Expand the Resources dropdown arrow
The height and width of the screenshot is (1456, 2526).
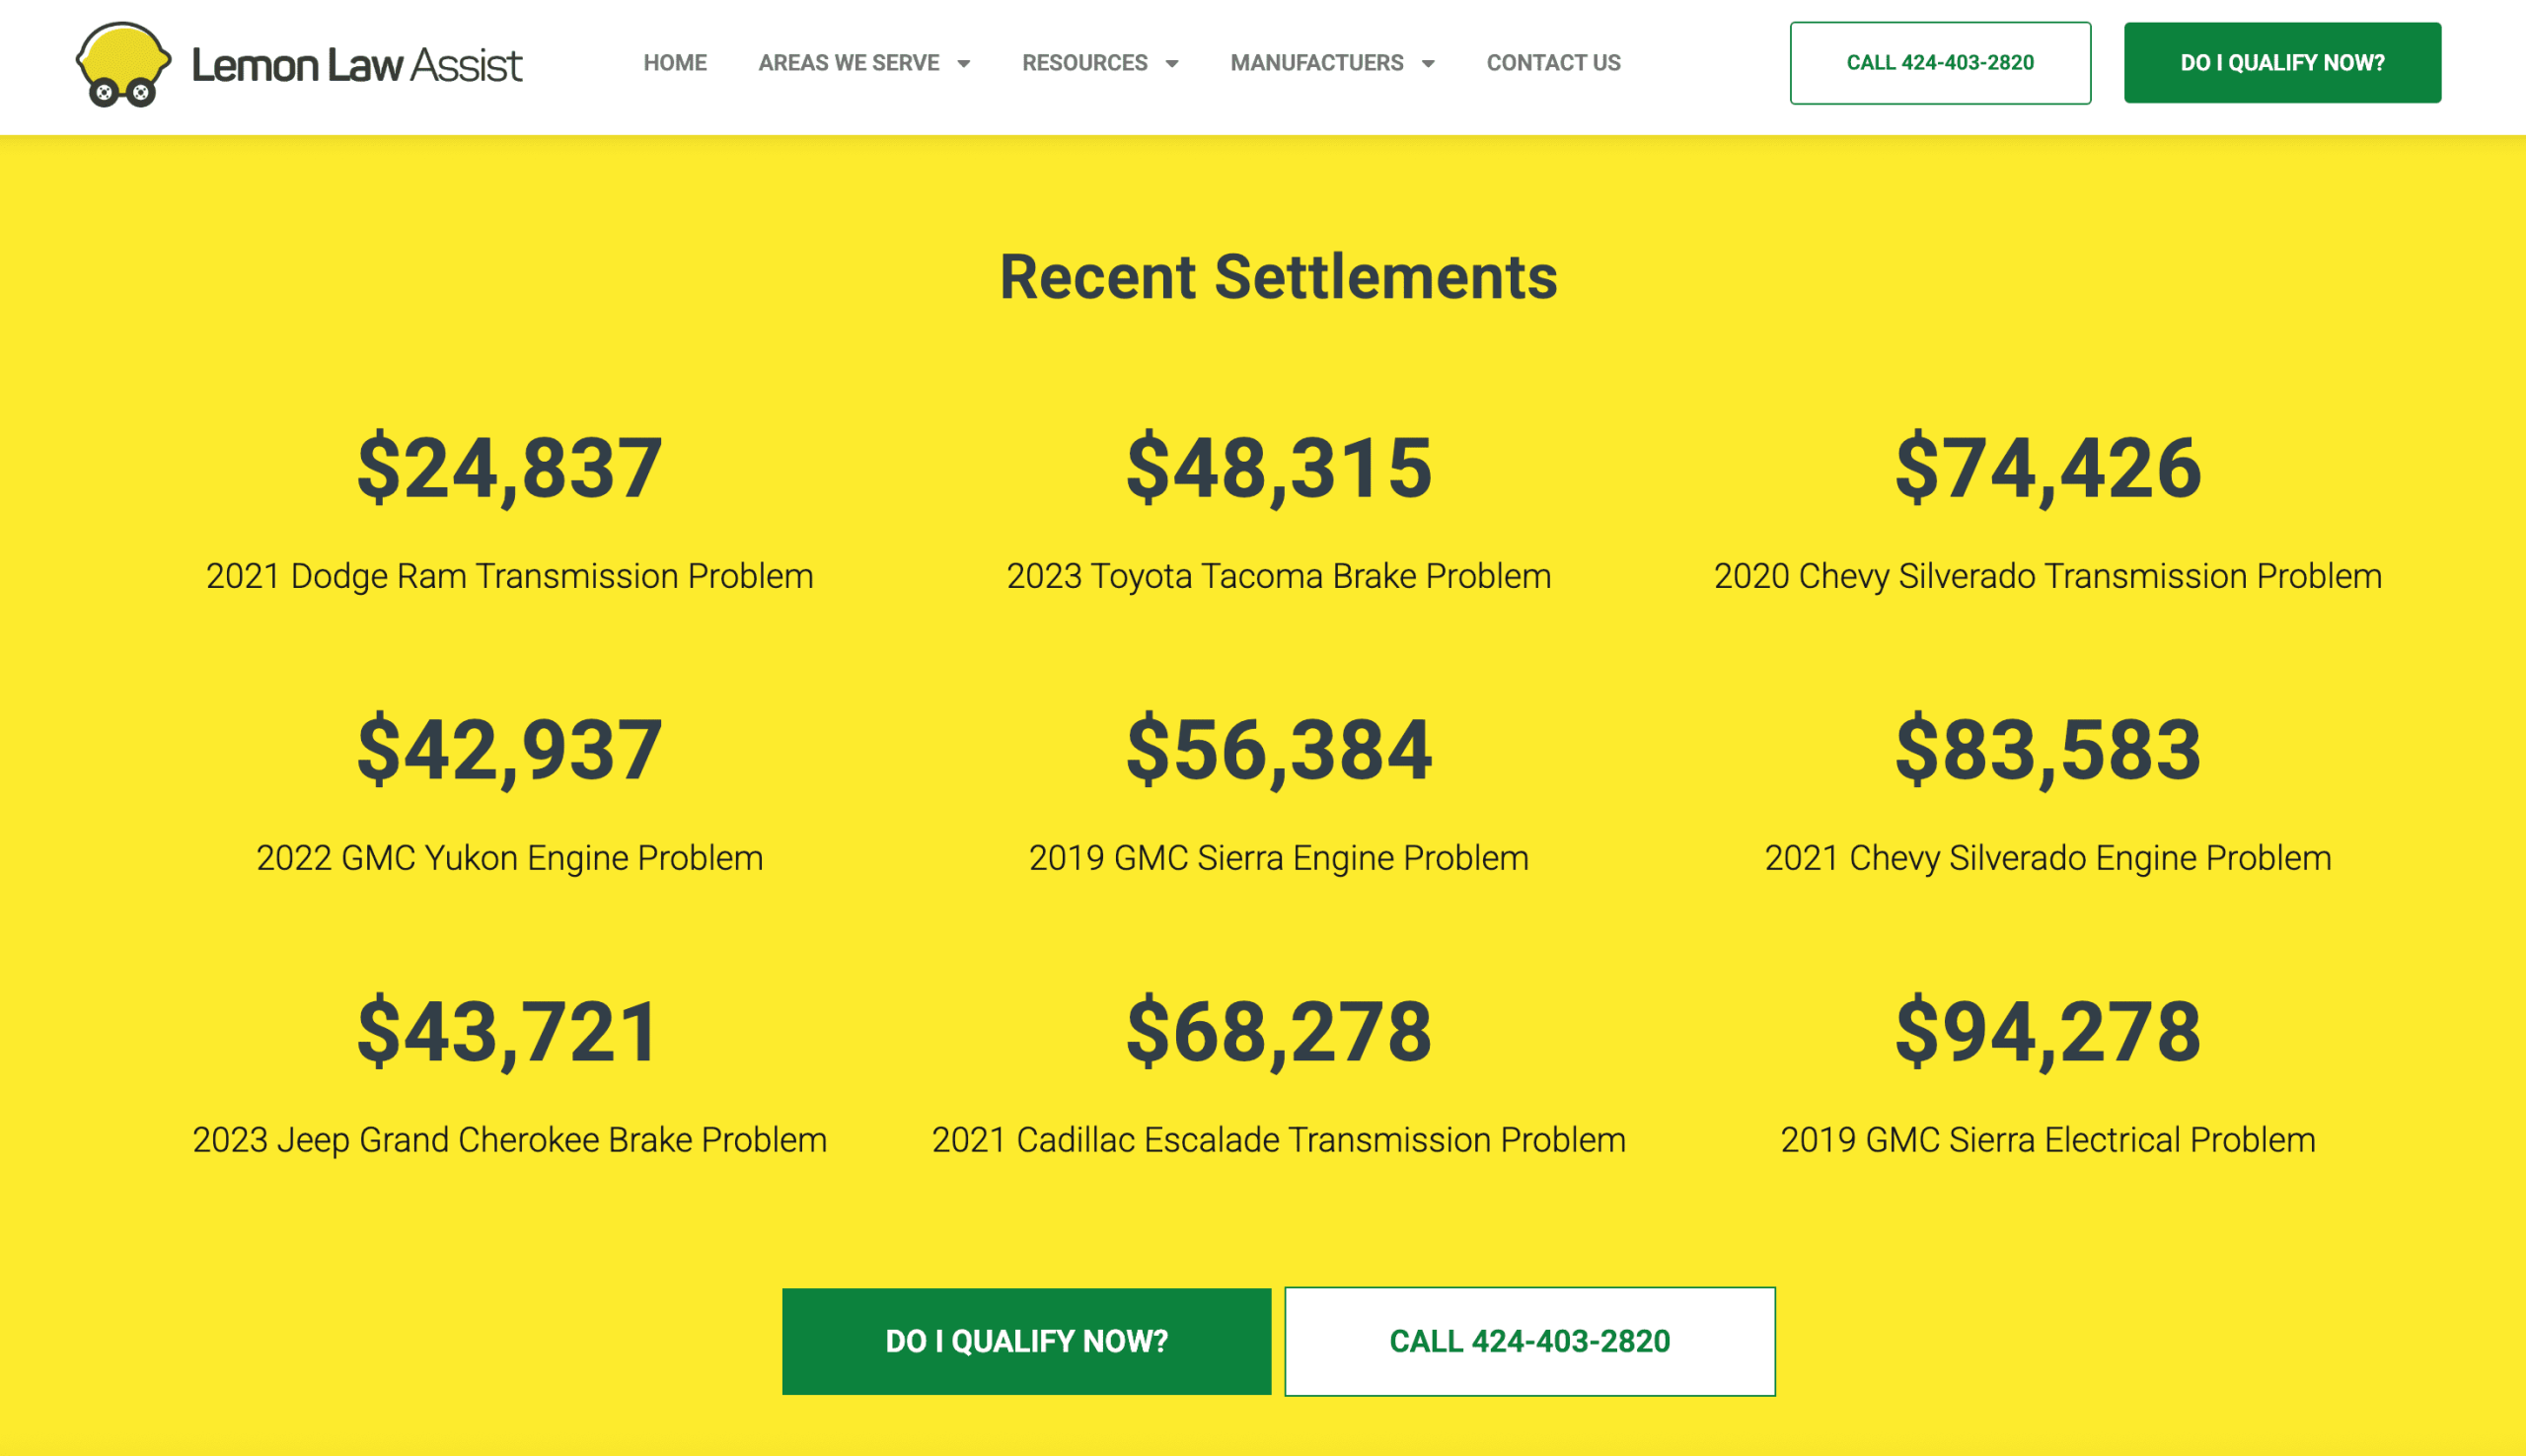point(1172,64)
